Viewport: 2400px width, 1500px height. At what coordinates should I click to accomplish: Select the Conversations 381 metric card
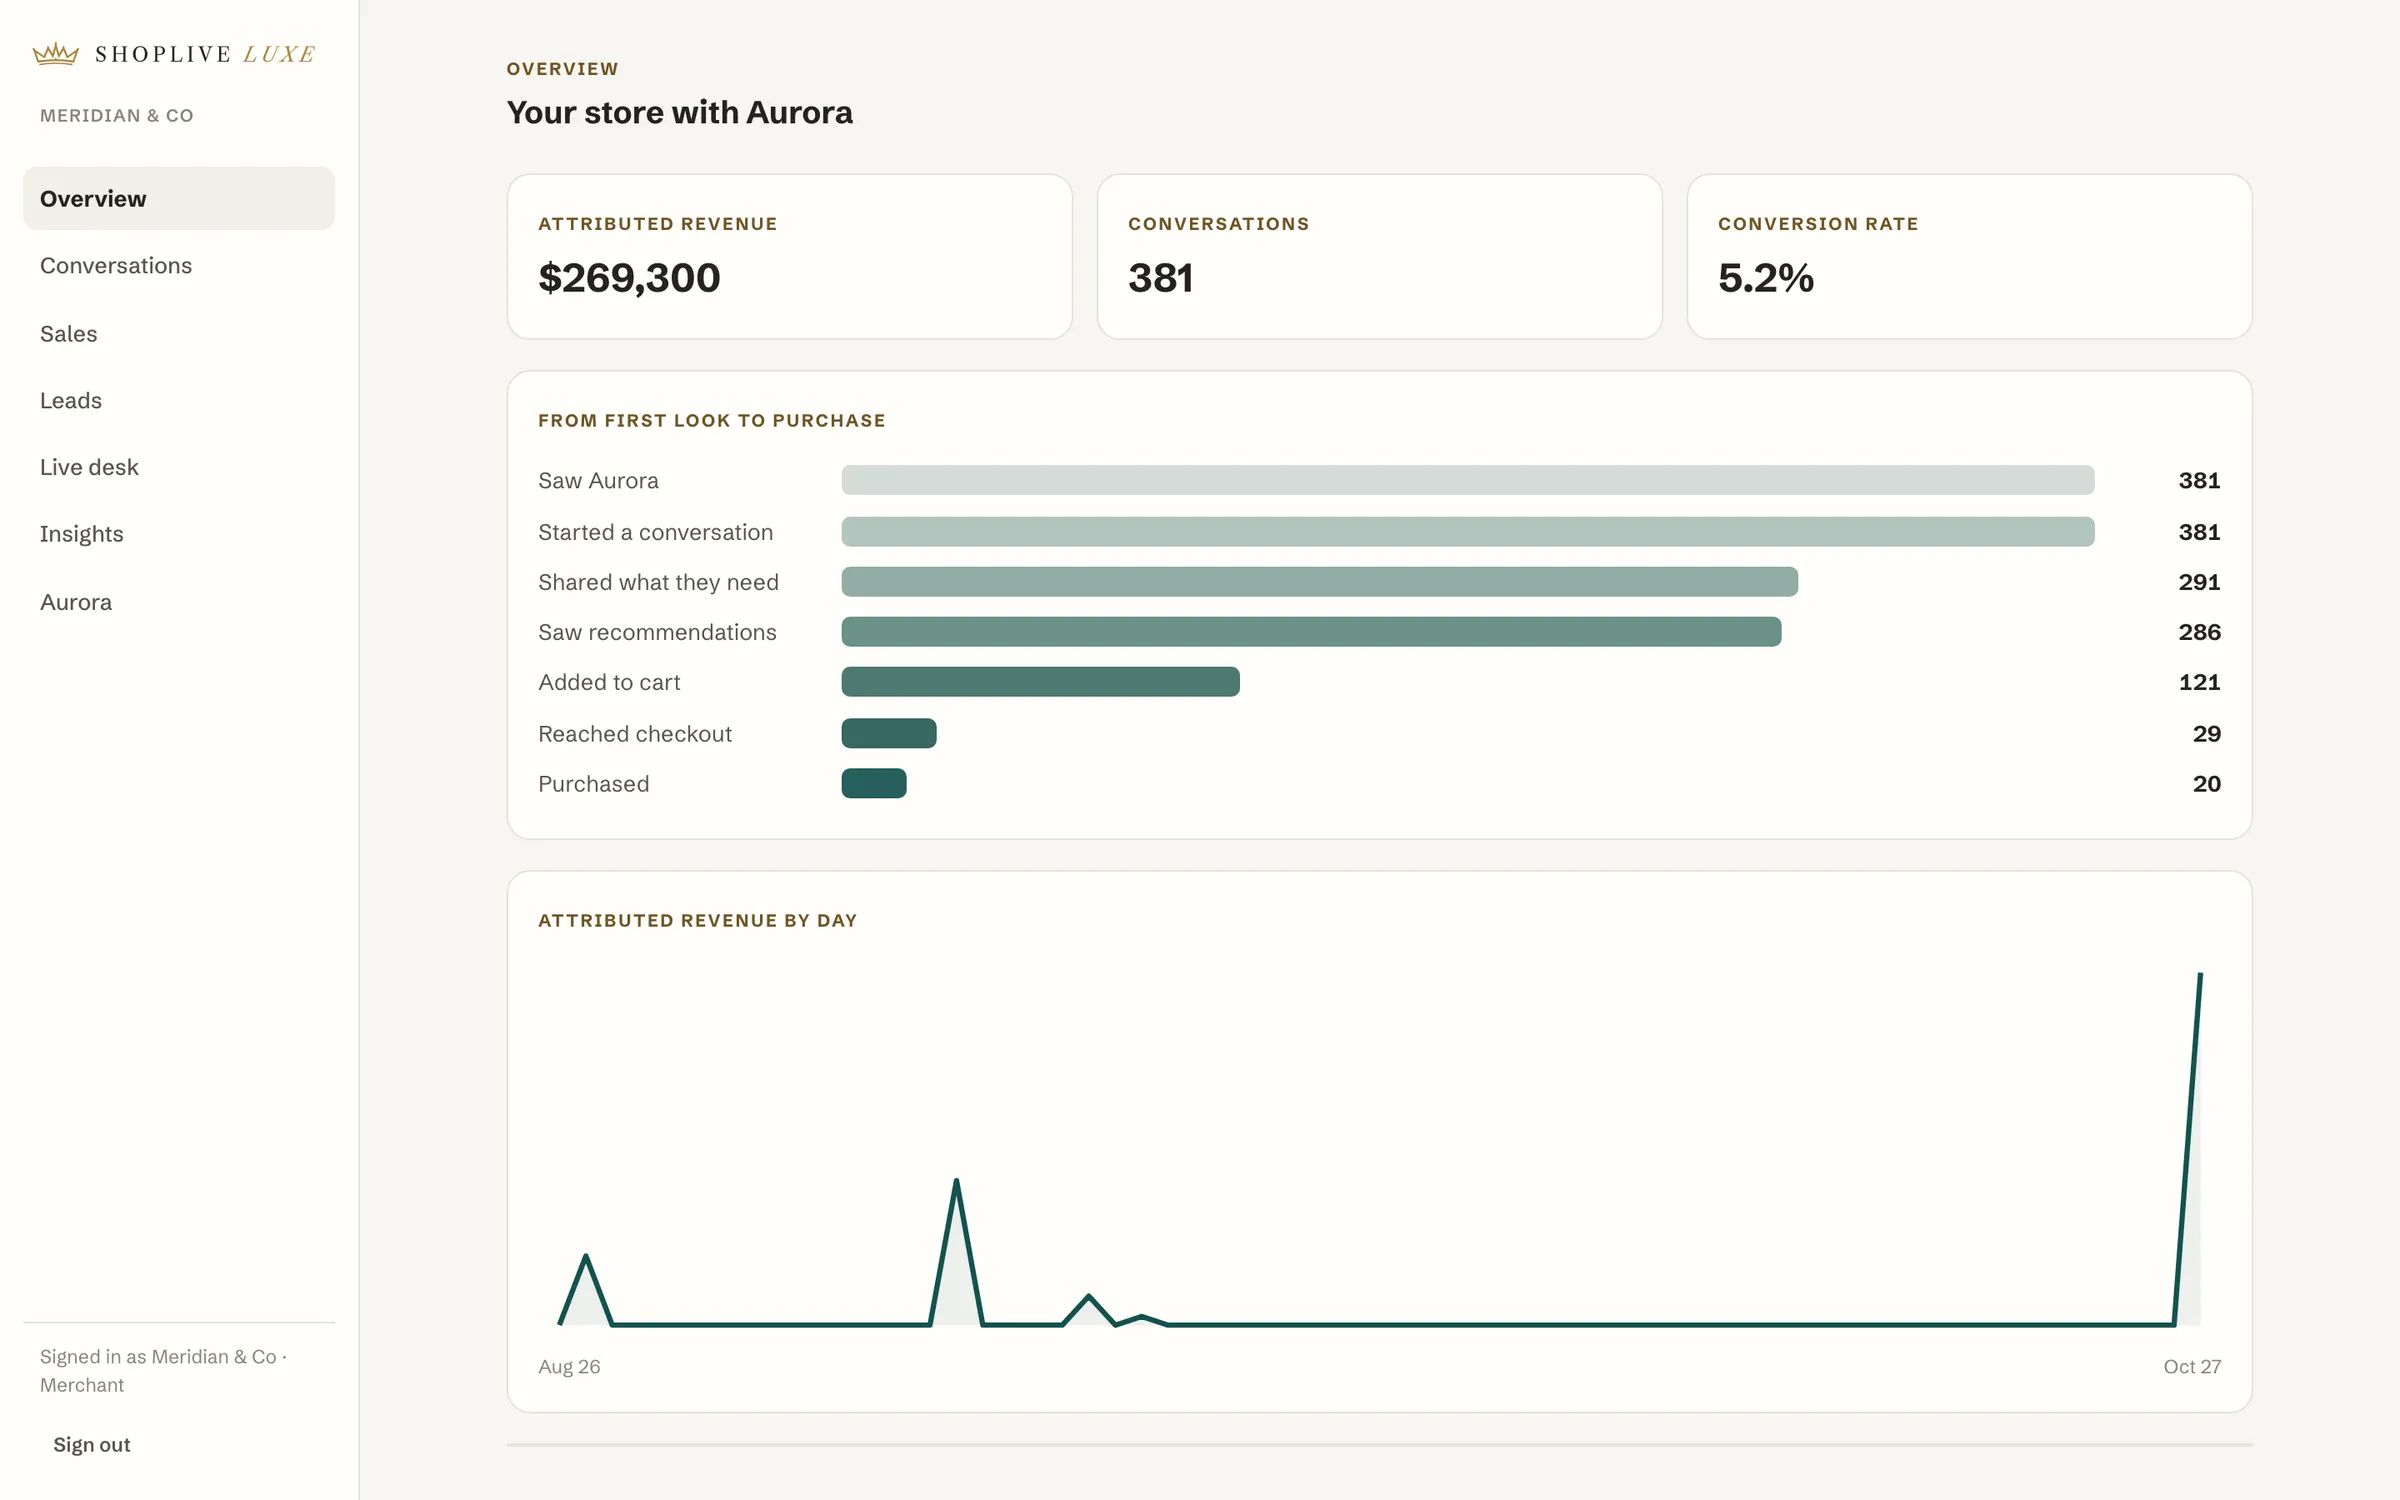pos(1380,257)
